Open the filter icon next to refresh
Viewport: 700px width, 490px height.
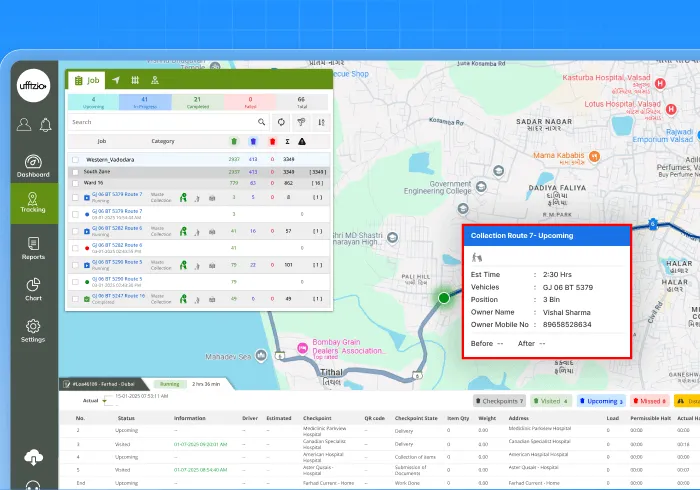pos(300,122)
